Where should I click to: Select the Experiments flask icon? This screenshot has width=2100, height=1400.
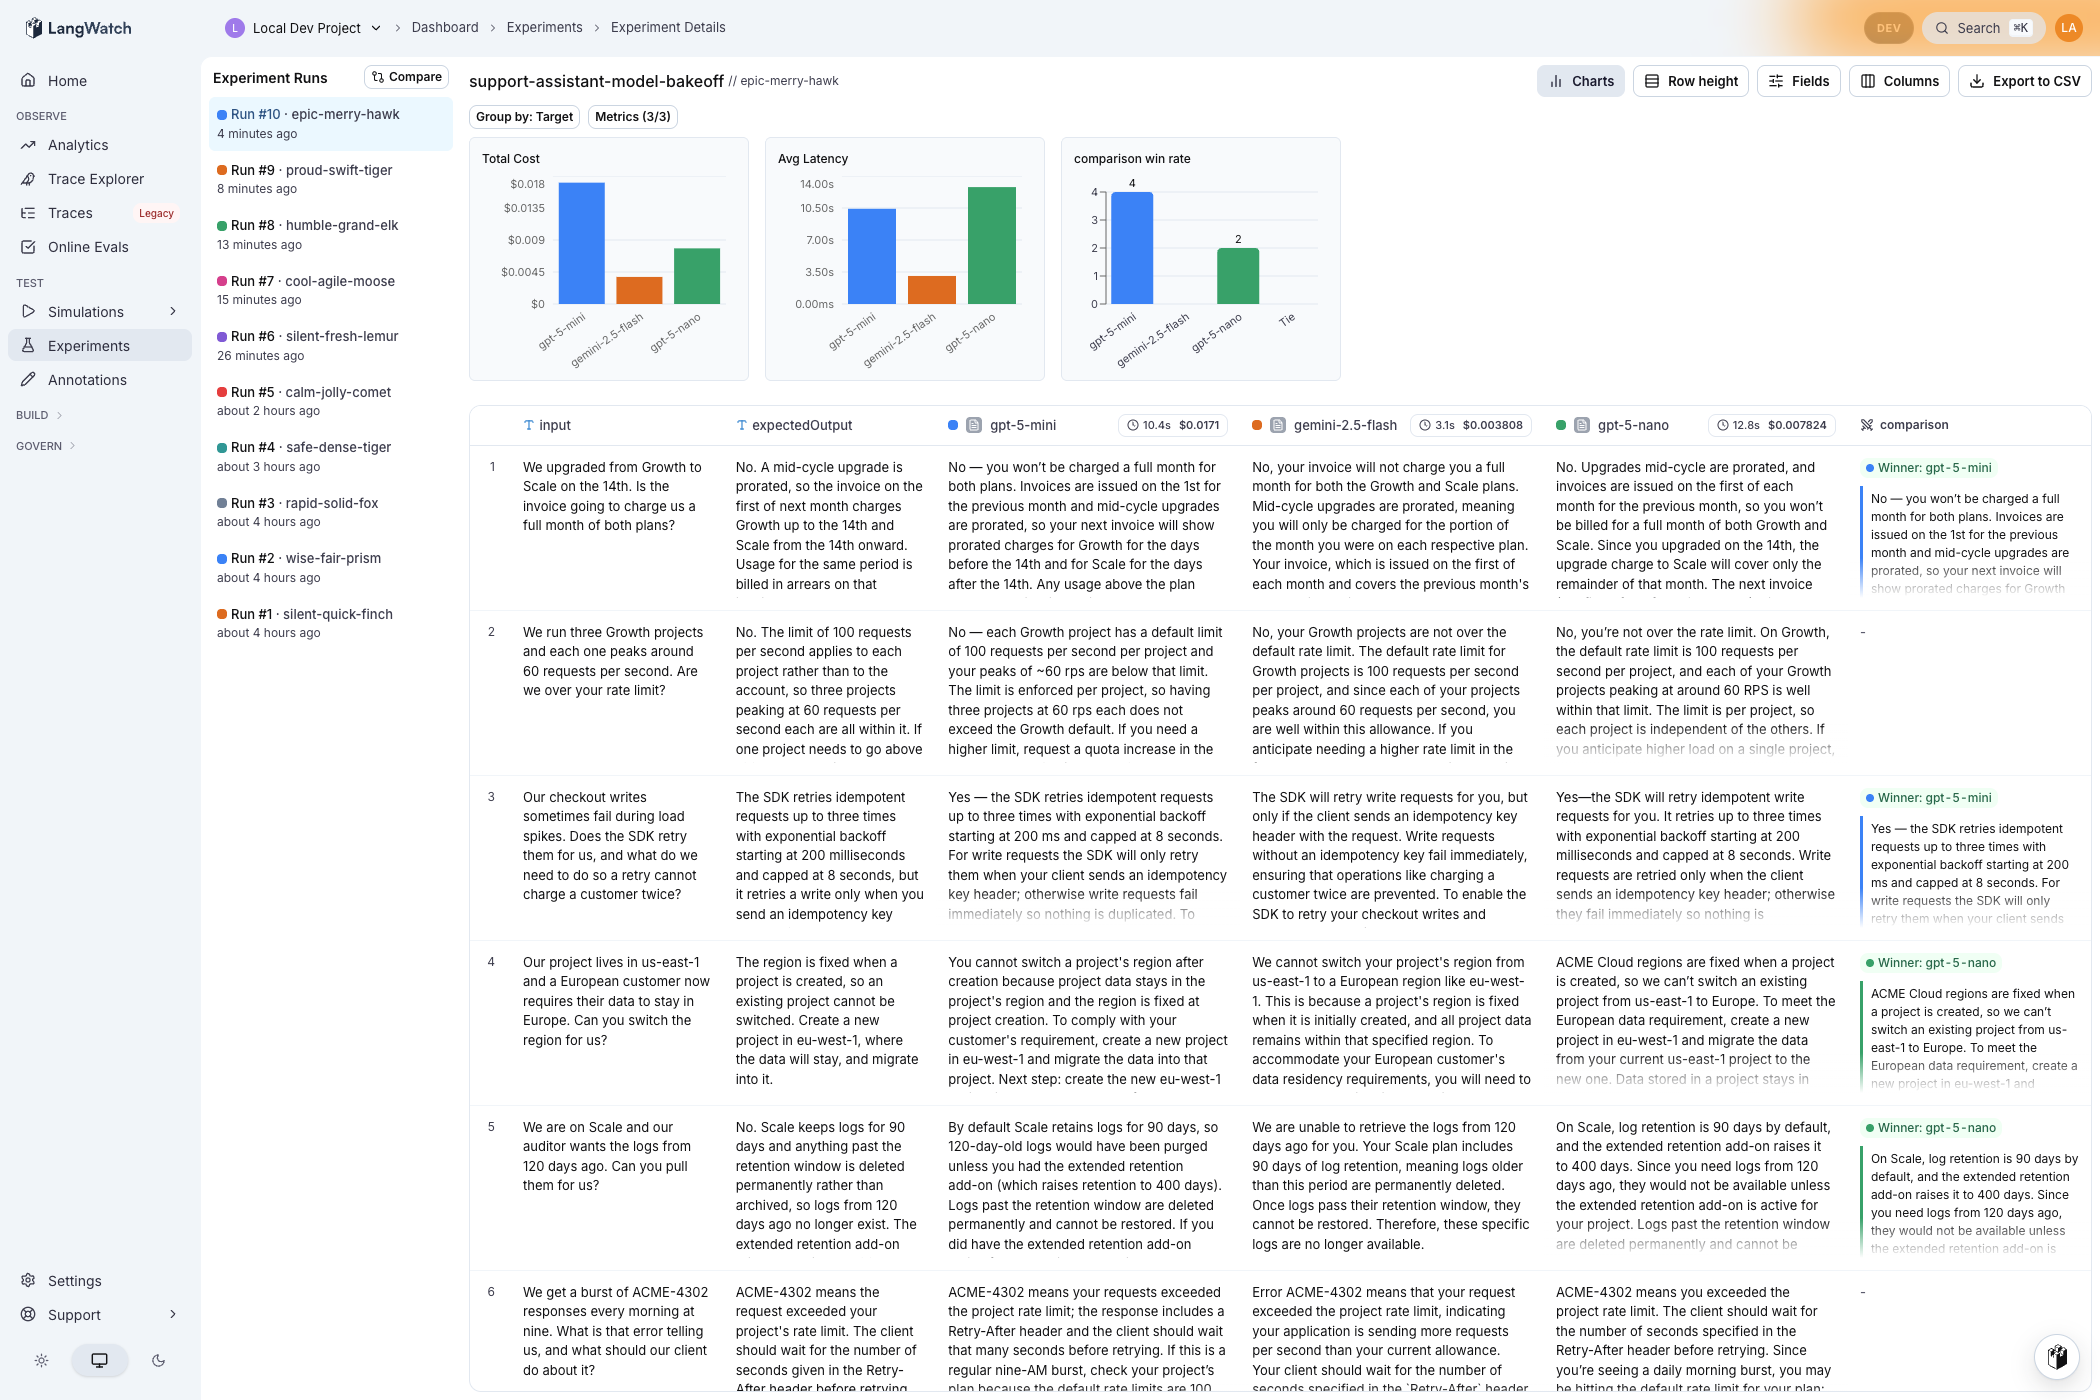coord(29,345)
